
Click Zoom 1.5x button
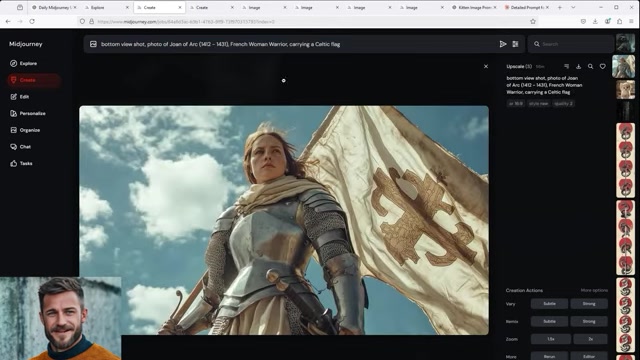coord(551,339)
